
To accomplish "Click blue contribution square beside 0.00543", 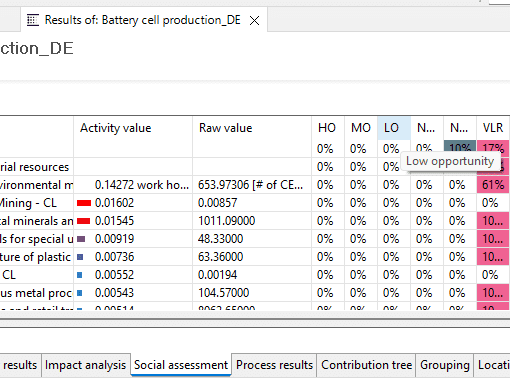I will point(80,293).
